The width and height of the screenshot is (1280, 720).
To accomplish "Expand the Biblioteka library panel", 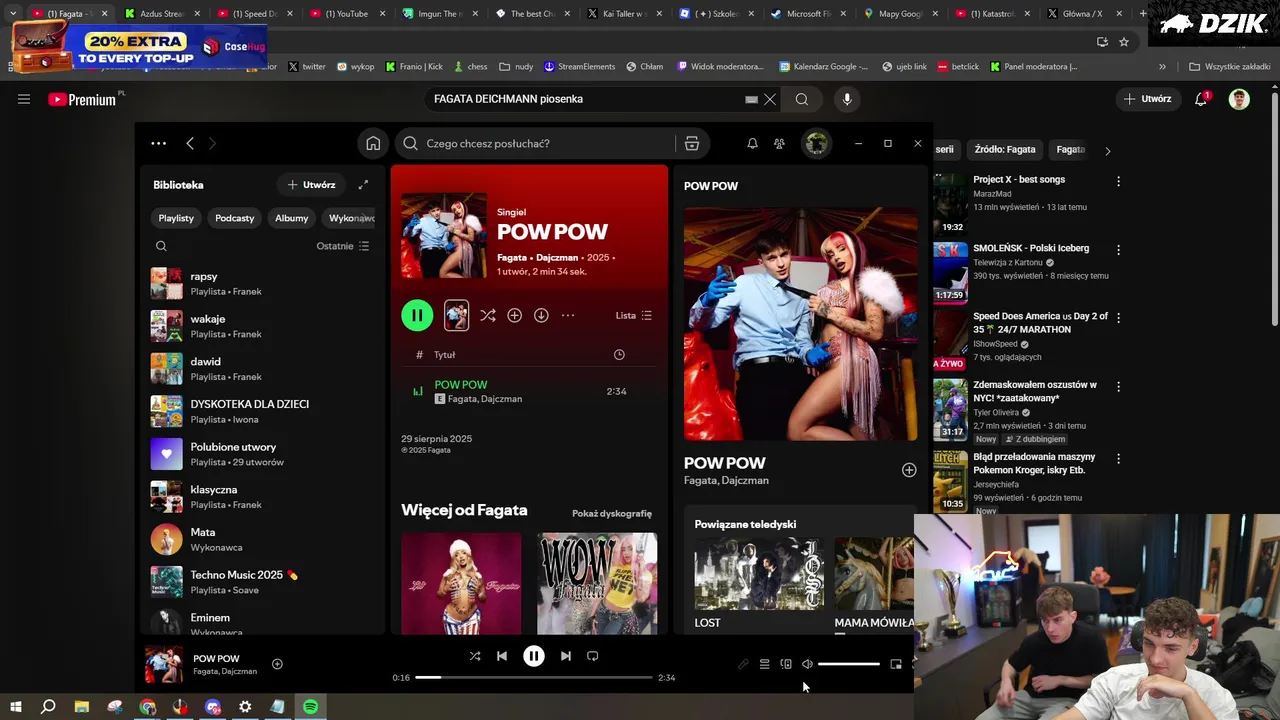I will (x=363, y=184).
